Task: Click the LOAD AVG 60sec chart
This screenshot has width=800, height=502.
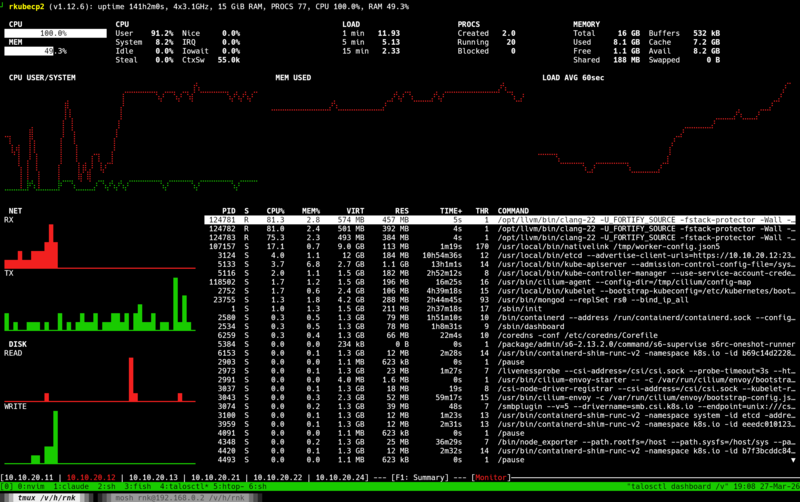Action: tap(660, 135)
